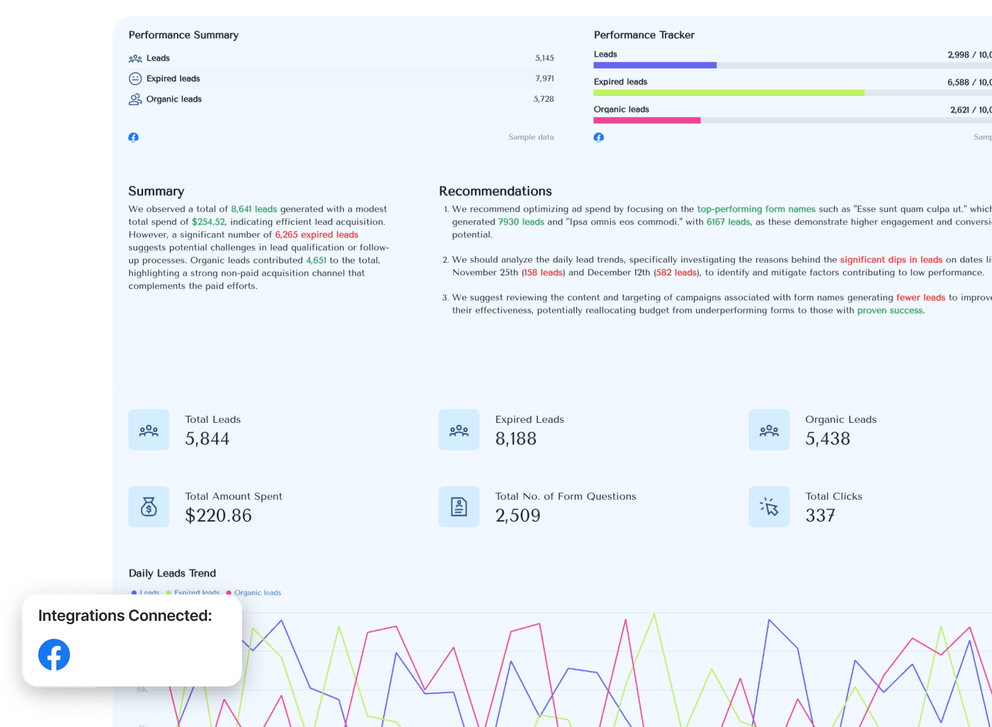Click the Leads people icon in Performance Summary
The height and width of the screenshot is (727, 992).
(x=134, y=58)
